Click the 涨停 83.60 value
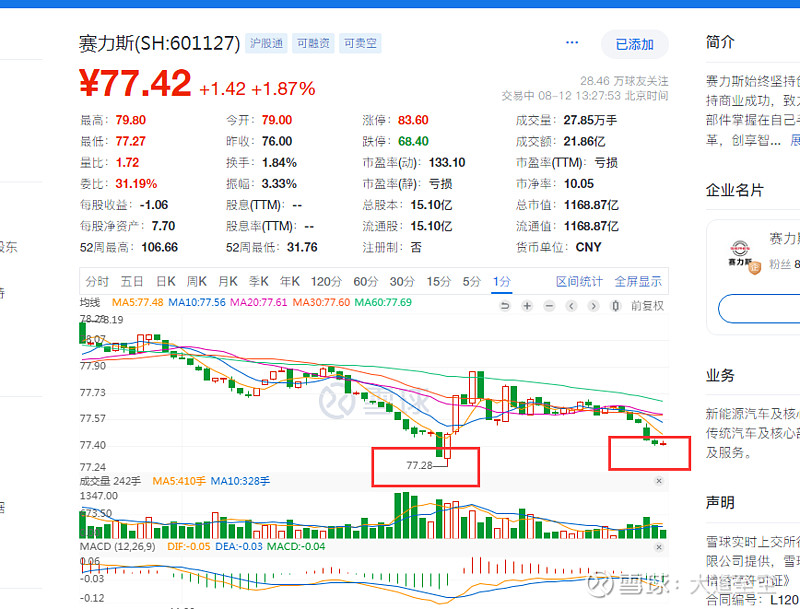This screenshot has width=800, height=609. 413,120
